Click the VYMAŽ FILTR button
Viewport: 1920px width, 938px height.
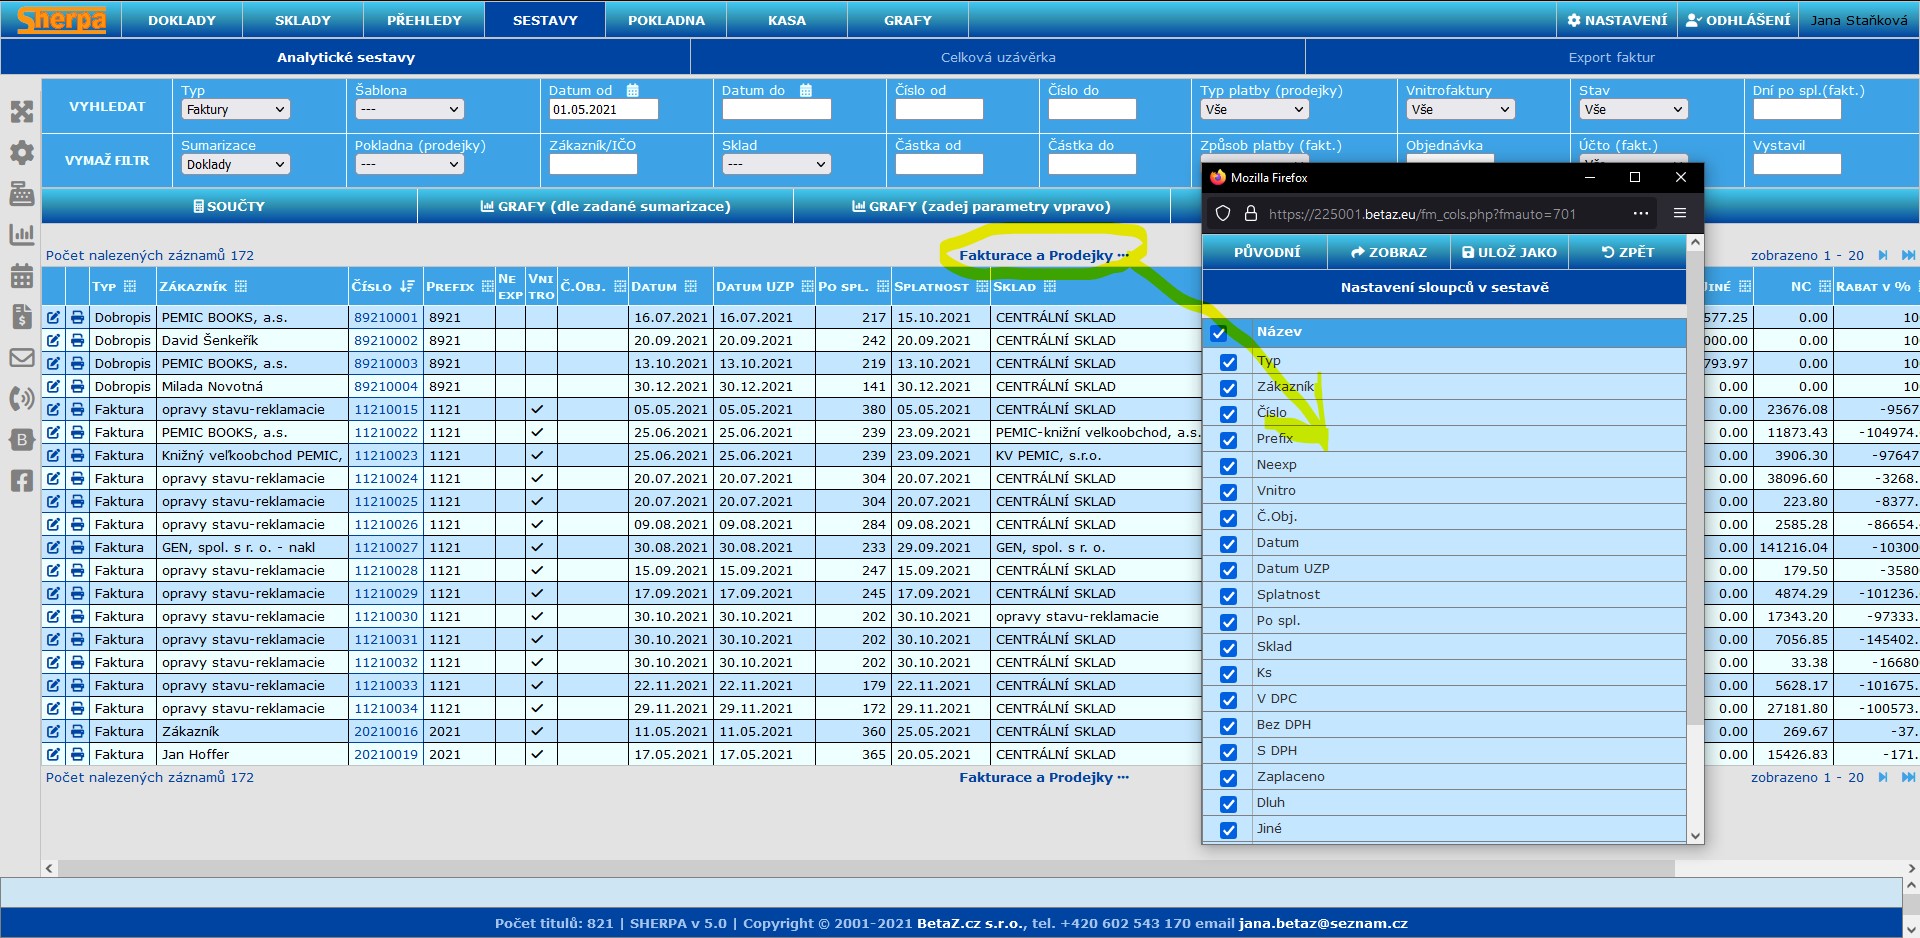(x=107, y=161)
